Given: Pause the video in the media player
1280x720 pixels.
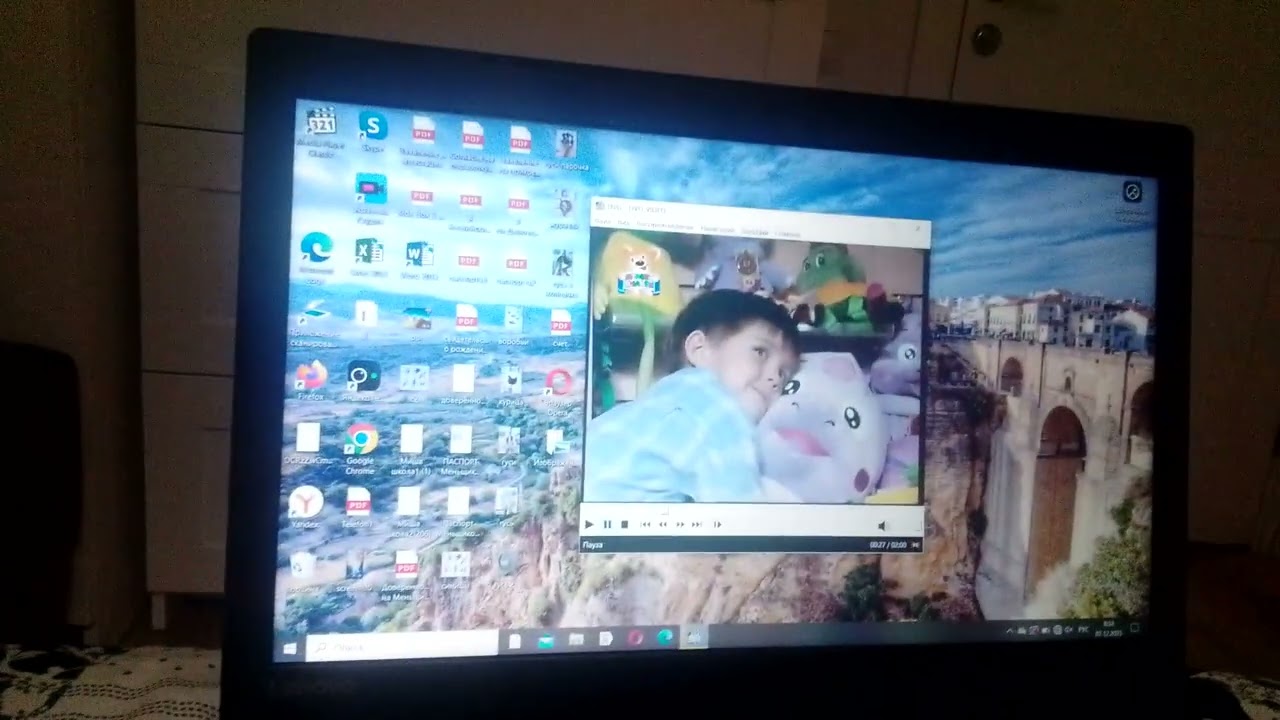Looking at the screenshot, I should (x=607, y=524).
